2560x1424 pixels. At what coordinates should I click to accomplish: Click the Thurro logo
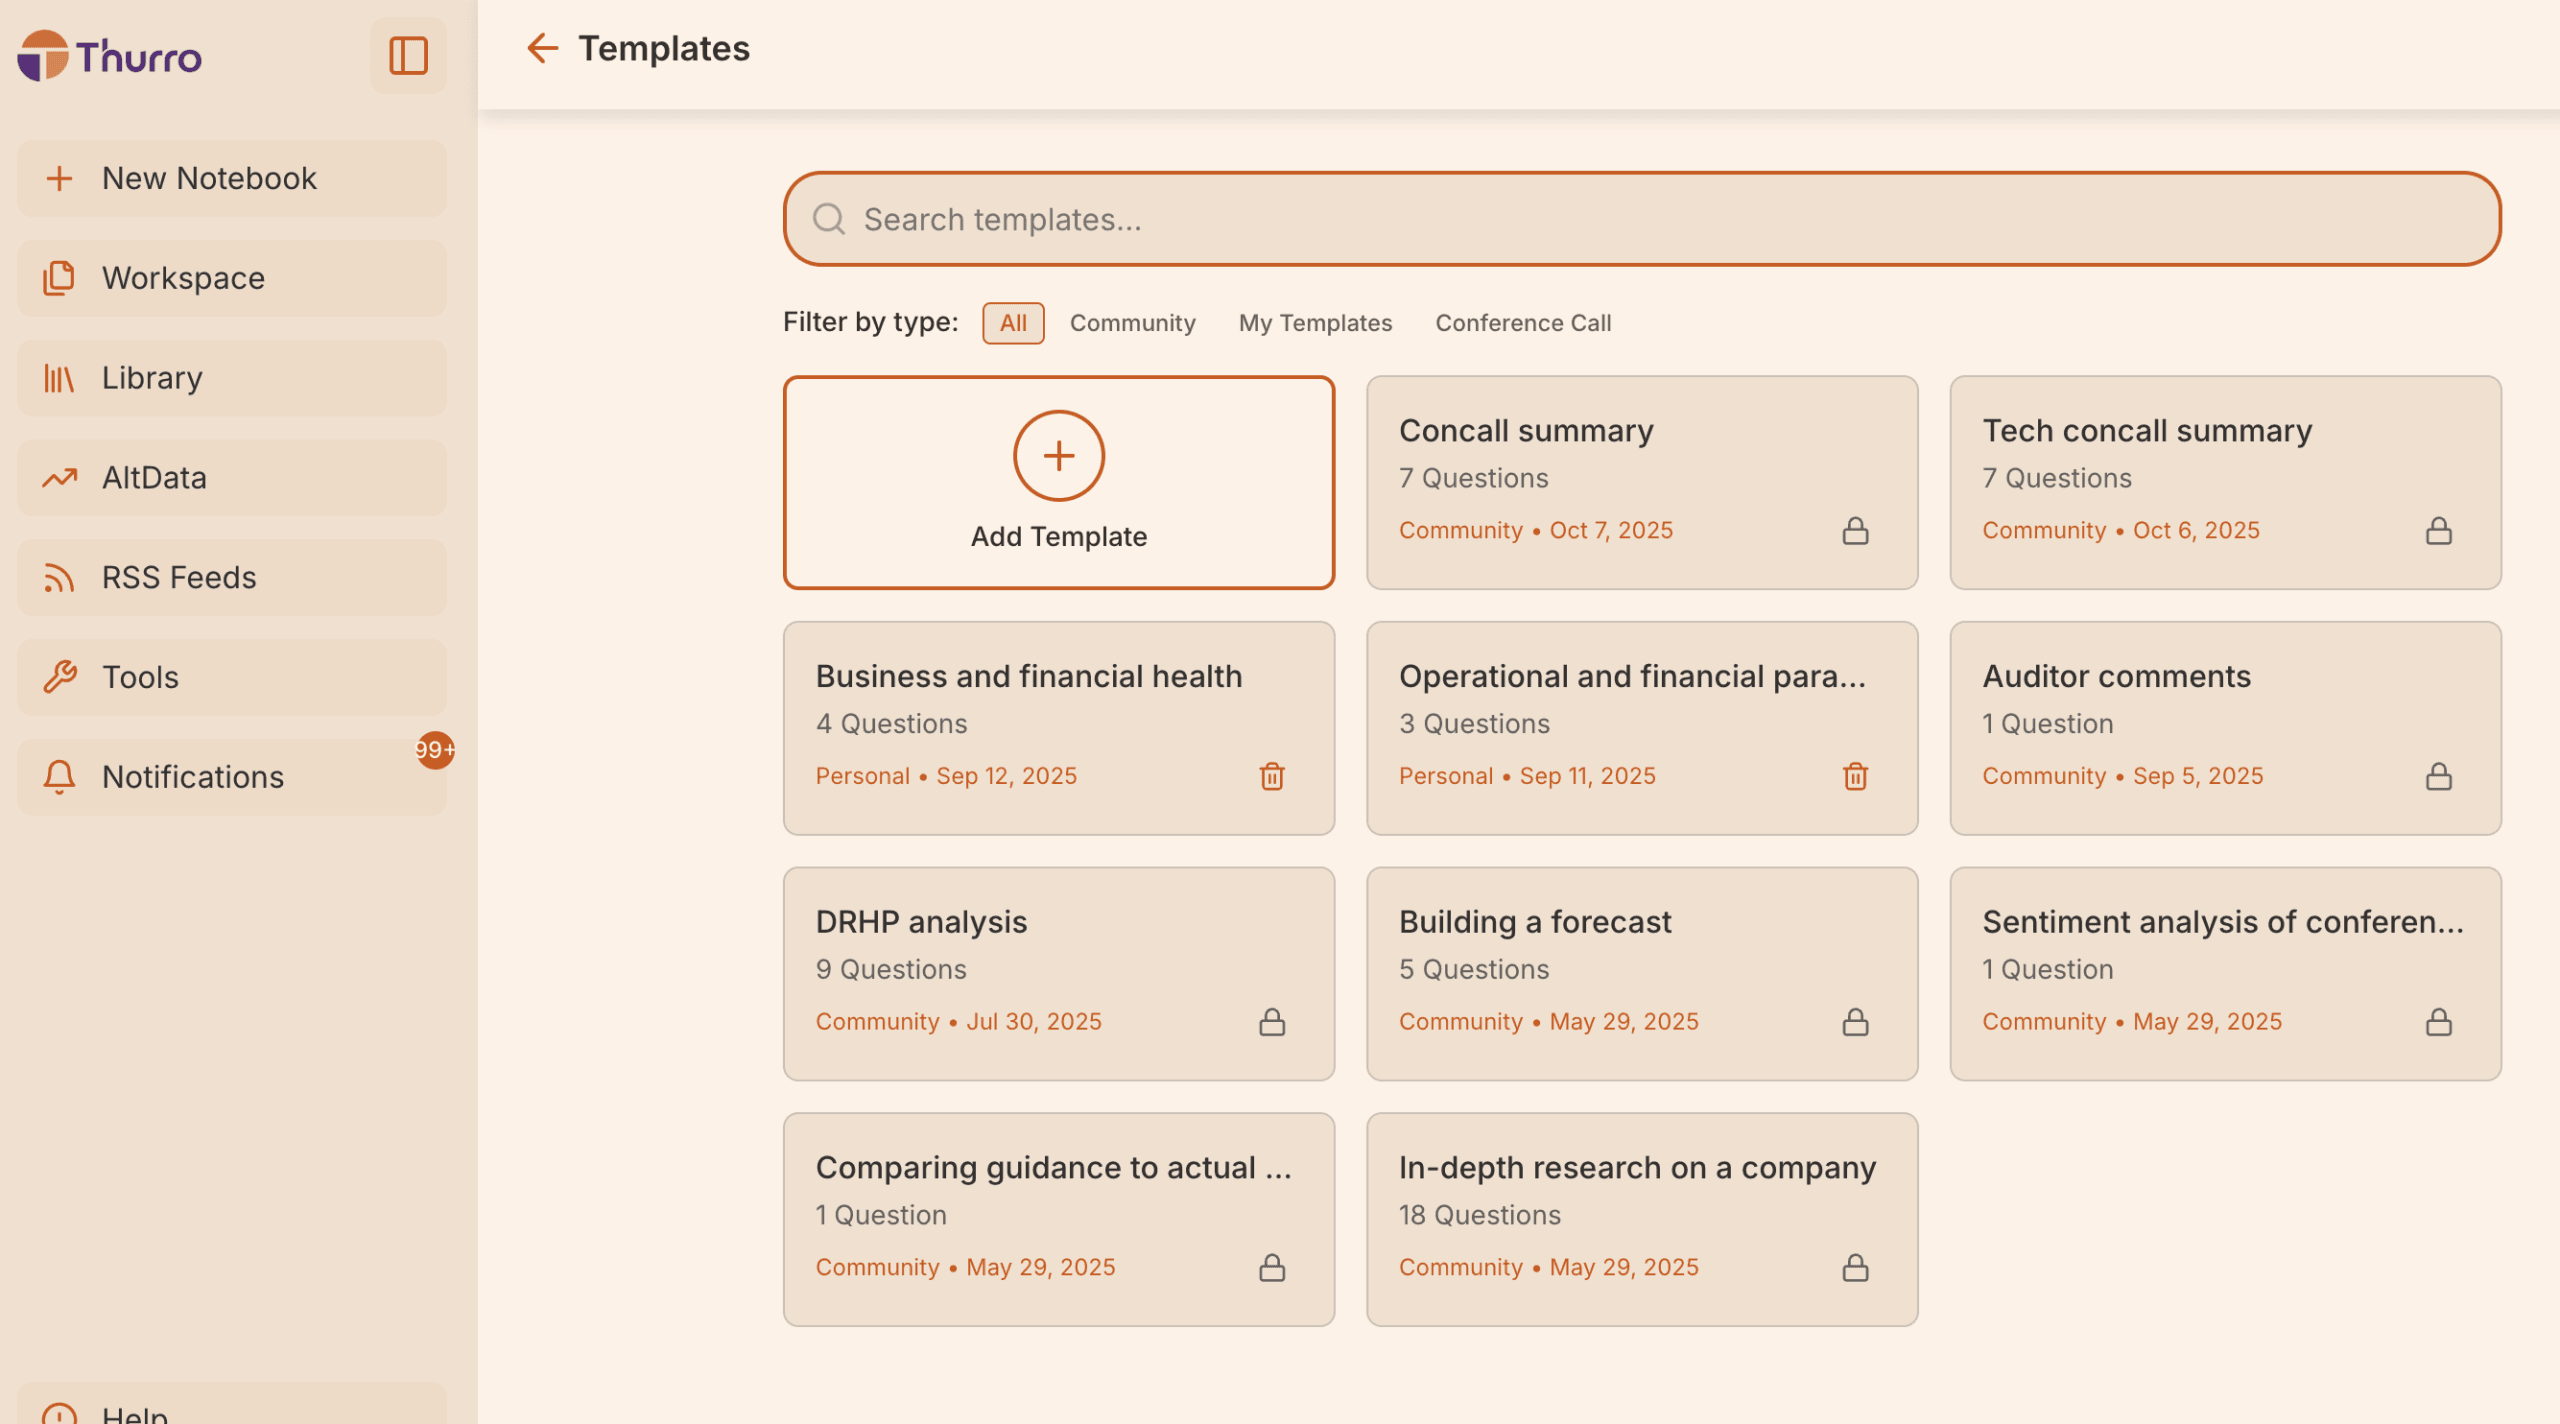coord(112,57)
